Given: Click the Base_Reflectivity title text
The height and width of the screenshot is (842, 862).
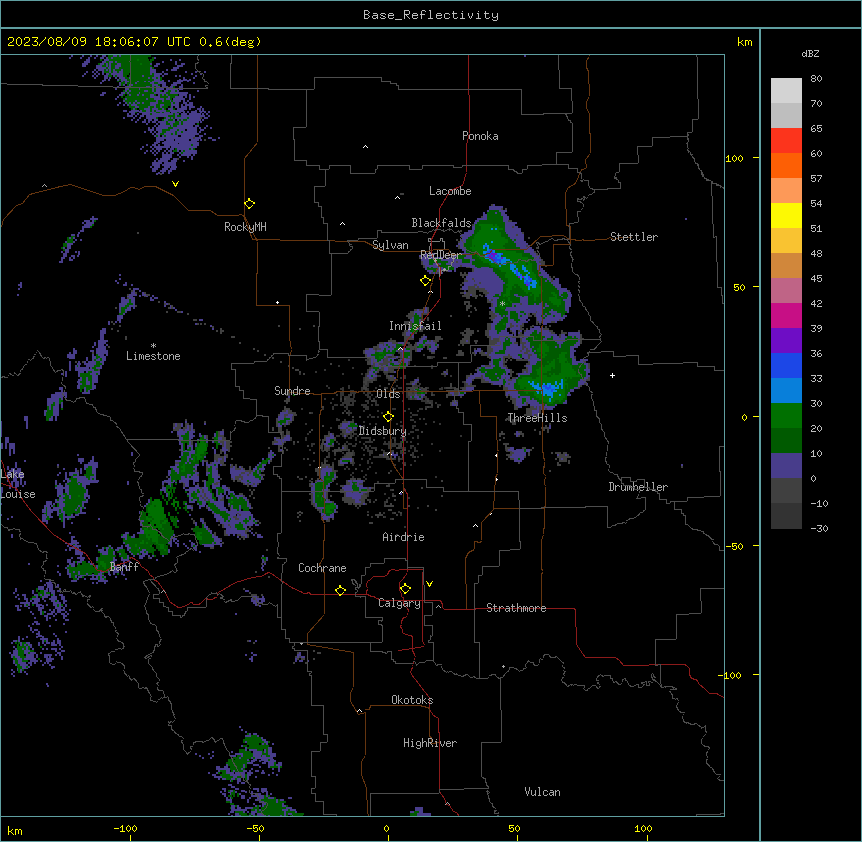Looking at the screenshot, I should (430, 15).
